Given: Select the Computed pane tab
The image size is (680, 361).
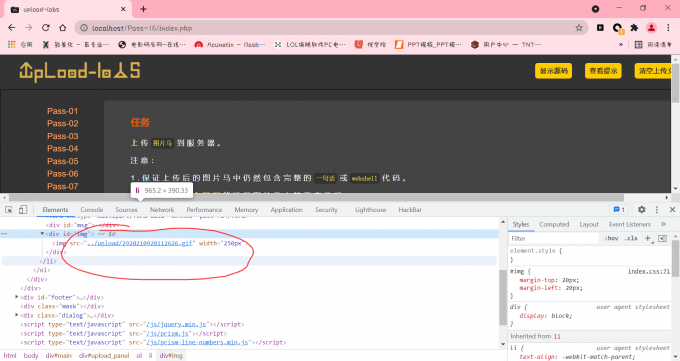Looking at the screenshot, I should click(x=554, y=224).
